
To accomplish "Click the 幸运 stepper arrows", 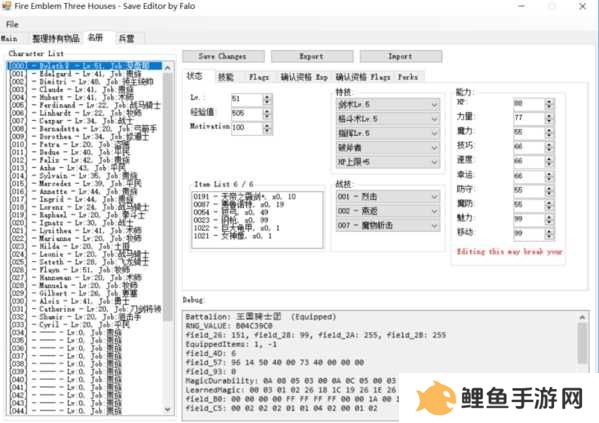I will coord(549,176).
